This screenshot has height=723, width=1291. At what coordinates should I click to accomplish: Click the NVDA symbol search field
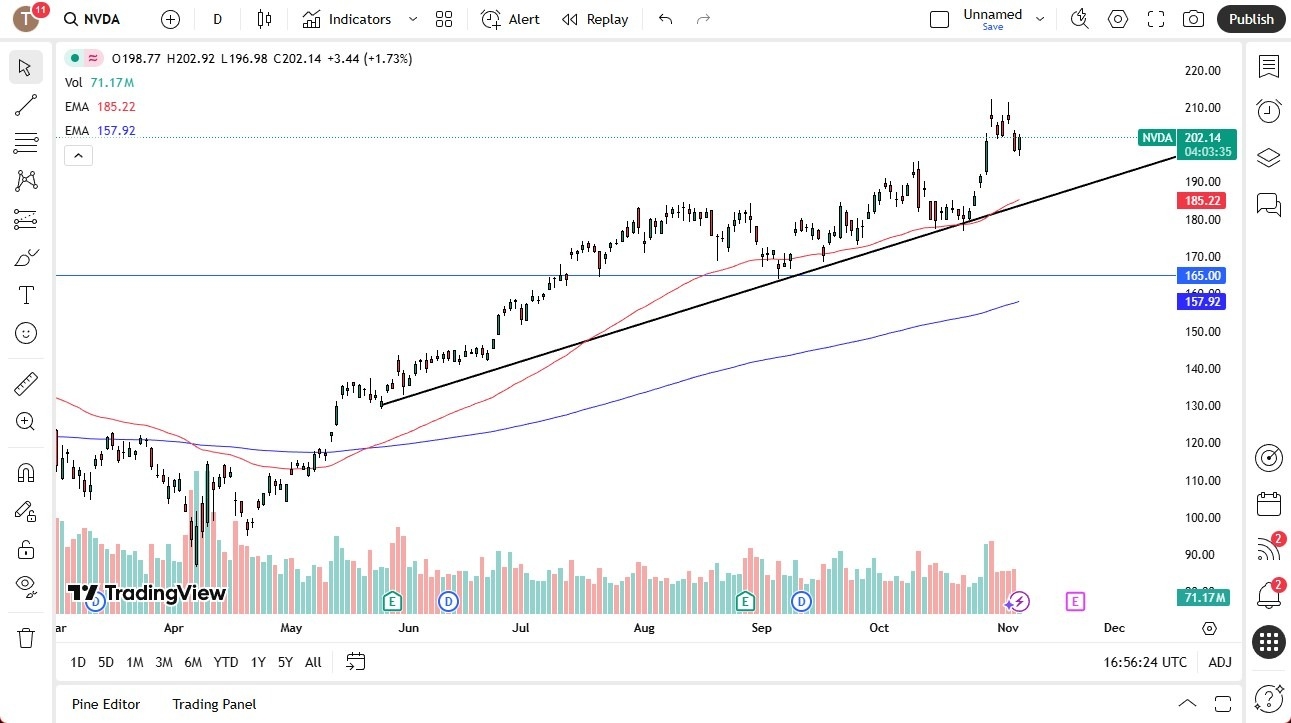click(91, 19)
